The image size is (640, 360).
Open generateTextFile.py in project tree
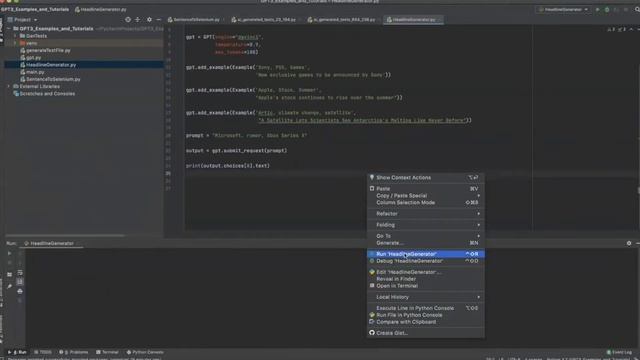coord(45,51)
